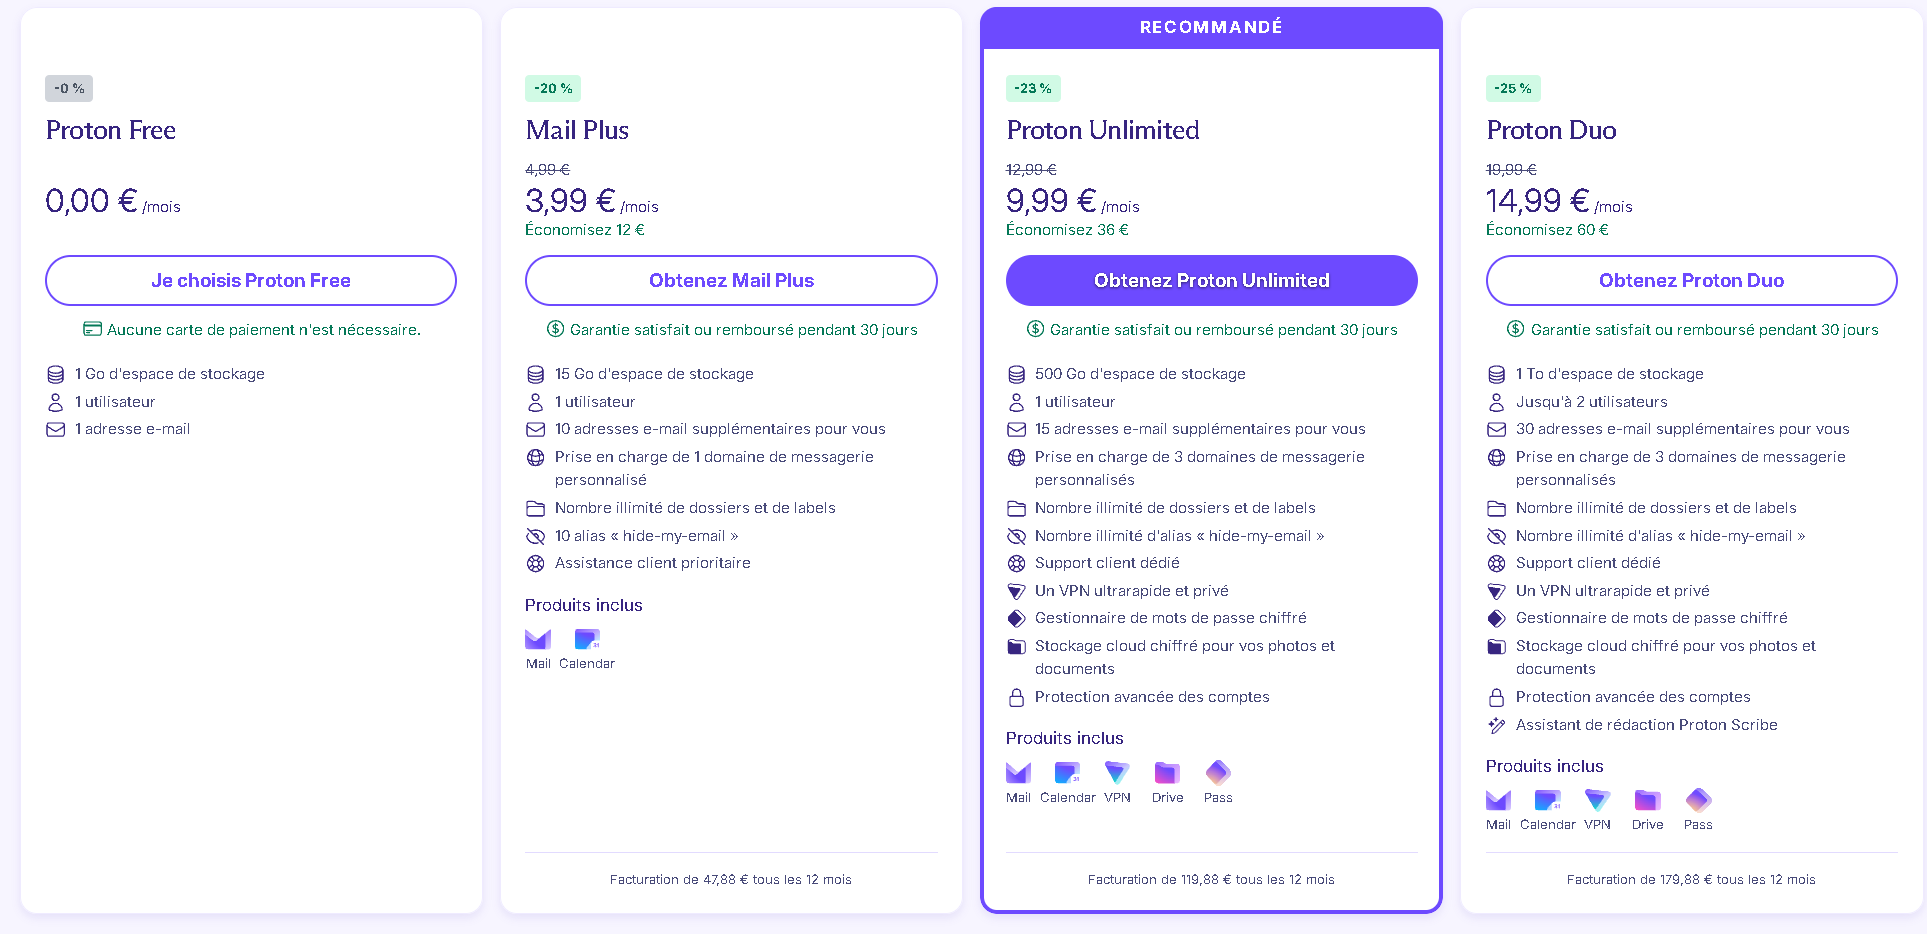Click the Mail icon in Proton Duo card

coord(1498,800)
